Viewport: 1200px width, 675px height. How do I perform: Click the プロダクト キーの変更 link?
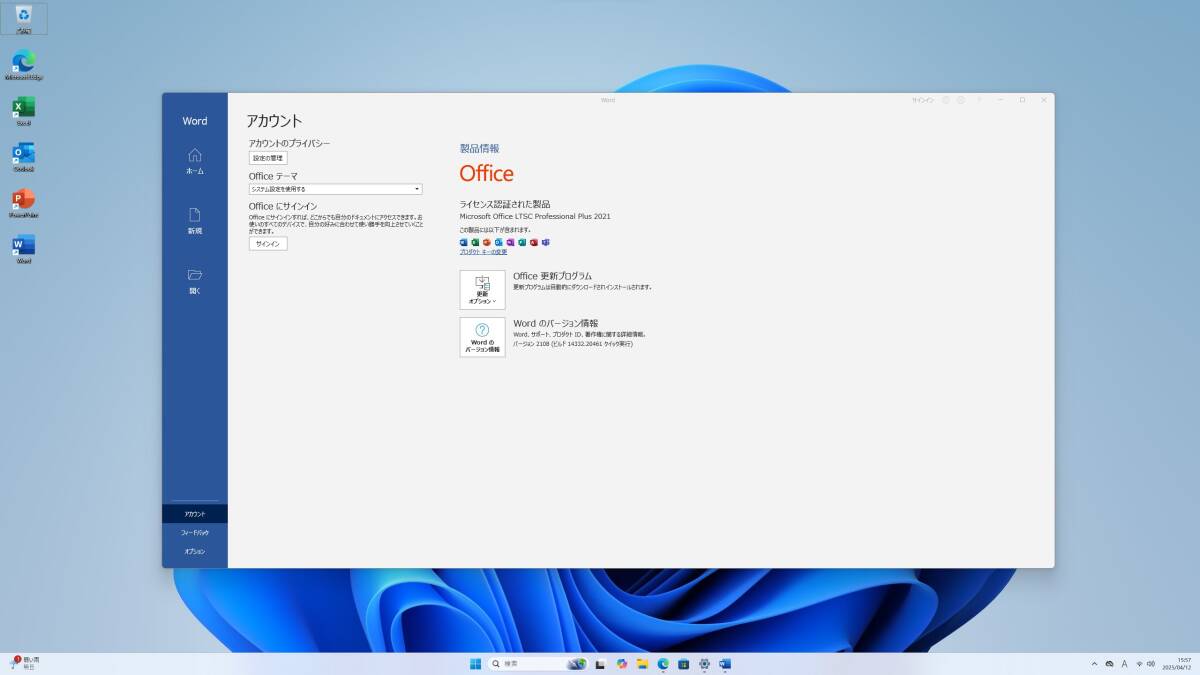pos(483,252)
